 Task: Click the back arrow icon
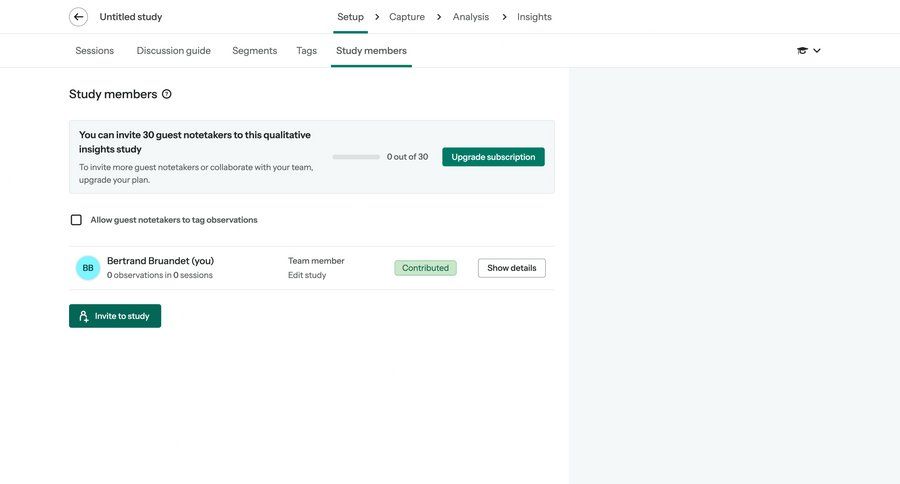78,17
